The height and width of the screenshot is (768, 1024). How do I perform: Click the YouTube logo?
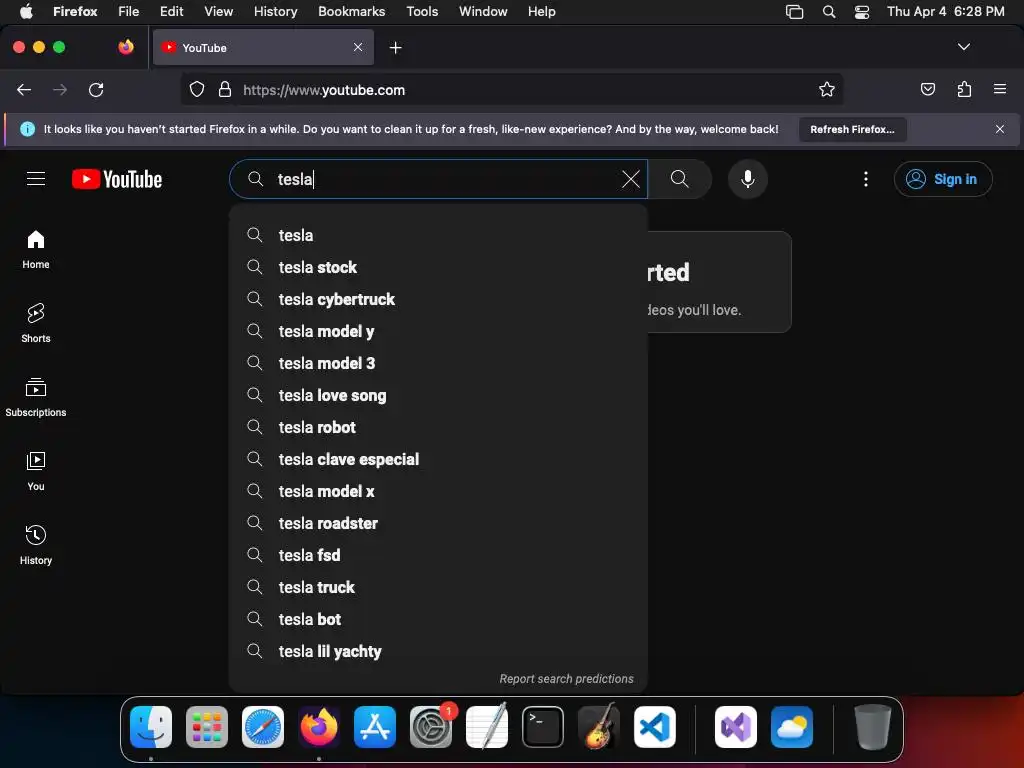117,179
